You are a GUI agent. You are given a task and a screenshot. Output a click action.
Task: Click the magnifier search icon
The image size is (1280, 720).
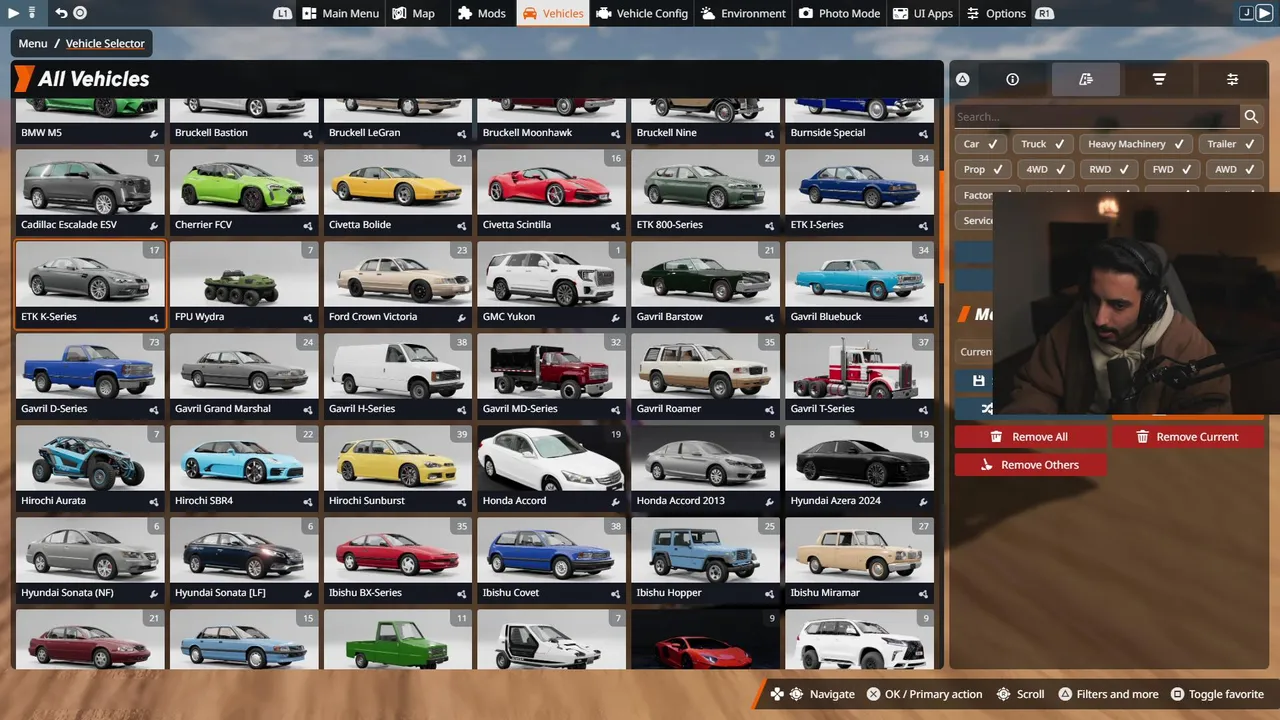coord(1251,117)
